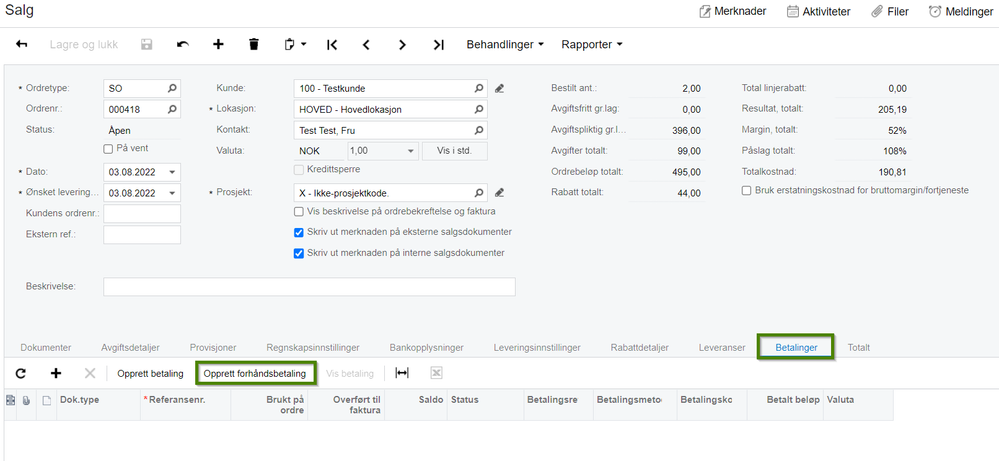This screenshot has width=999, height=461.
Task: Go back using the left arrow icon
Action: 22,45
